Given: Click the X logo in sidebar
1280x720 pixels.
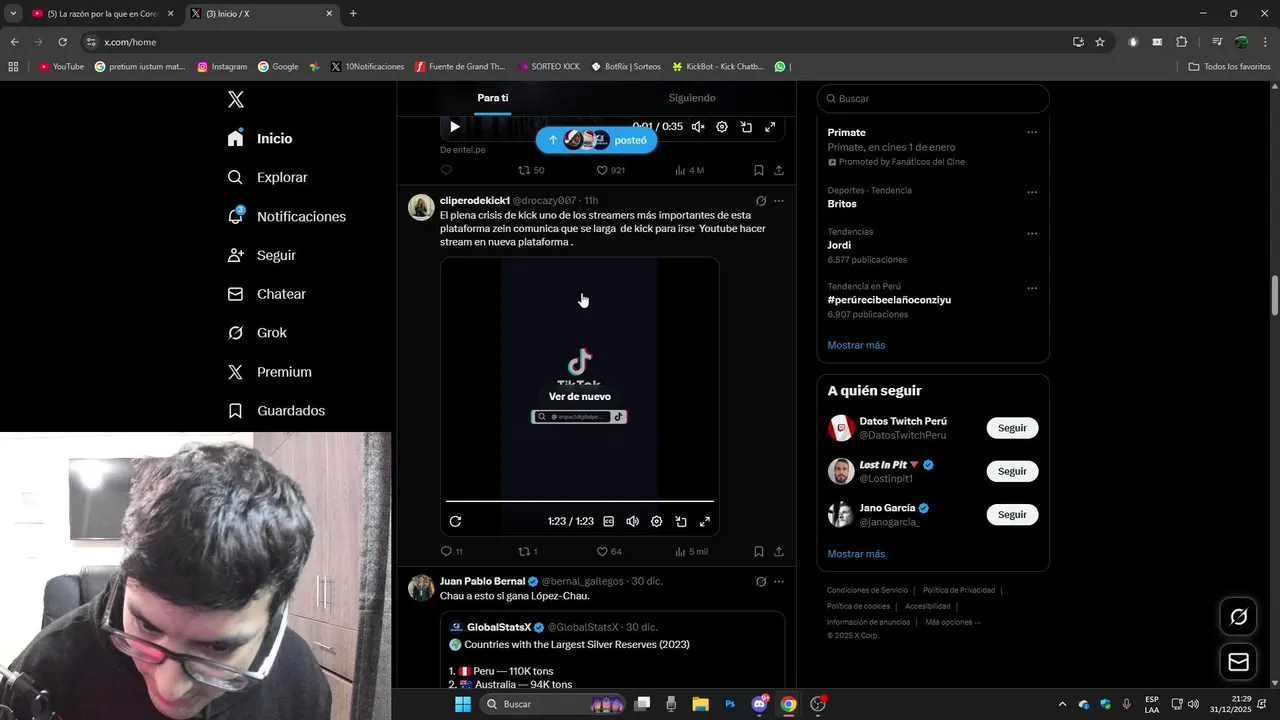Looking at the screenshot, I should (x=235, y=99).
